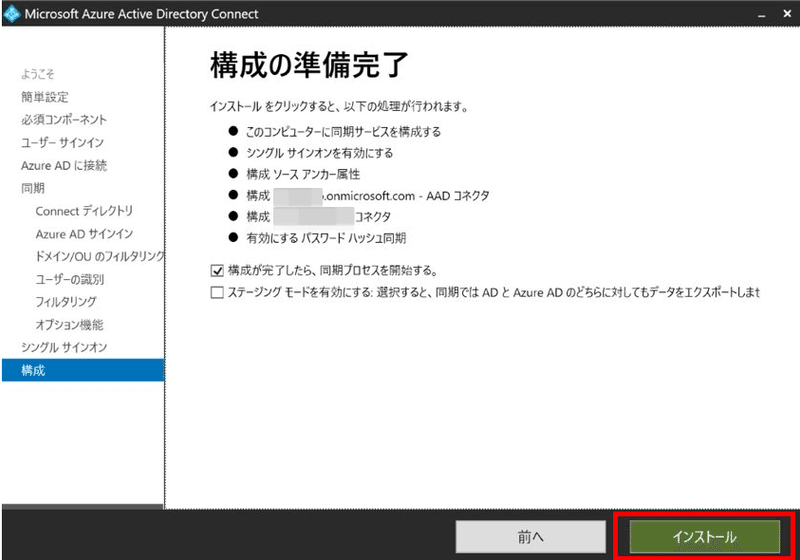Go to シングル サインオン step

[64, 347]
